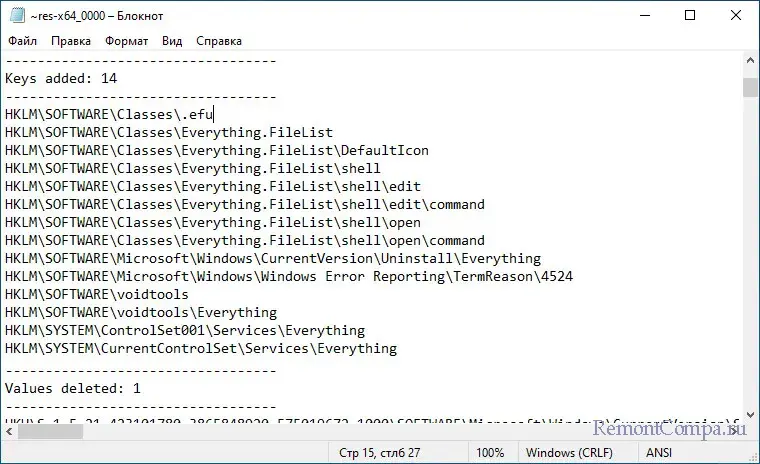Open the Формат menu
Viewport: 760px width, 464px height.
[126, 41]
